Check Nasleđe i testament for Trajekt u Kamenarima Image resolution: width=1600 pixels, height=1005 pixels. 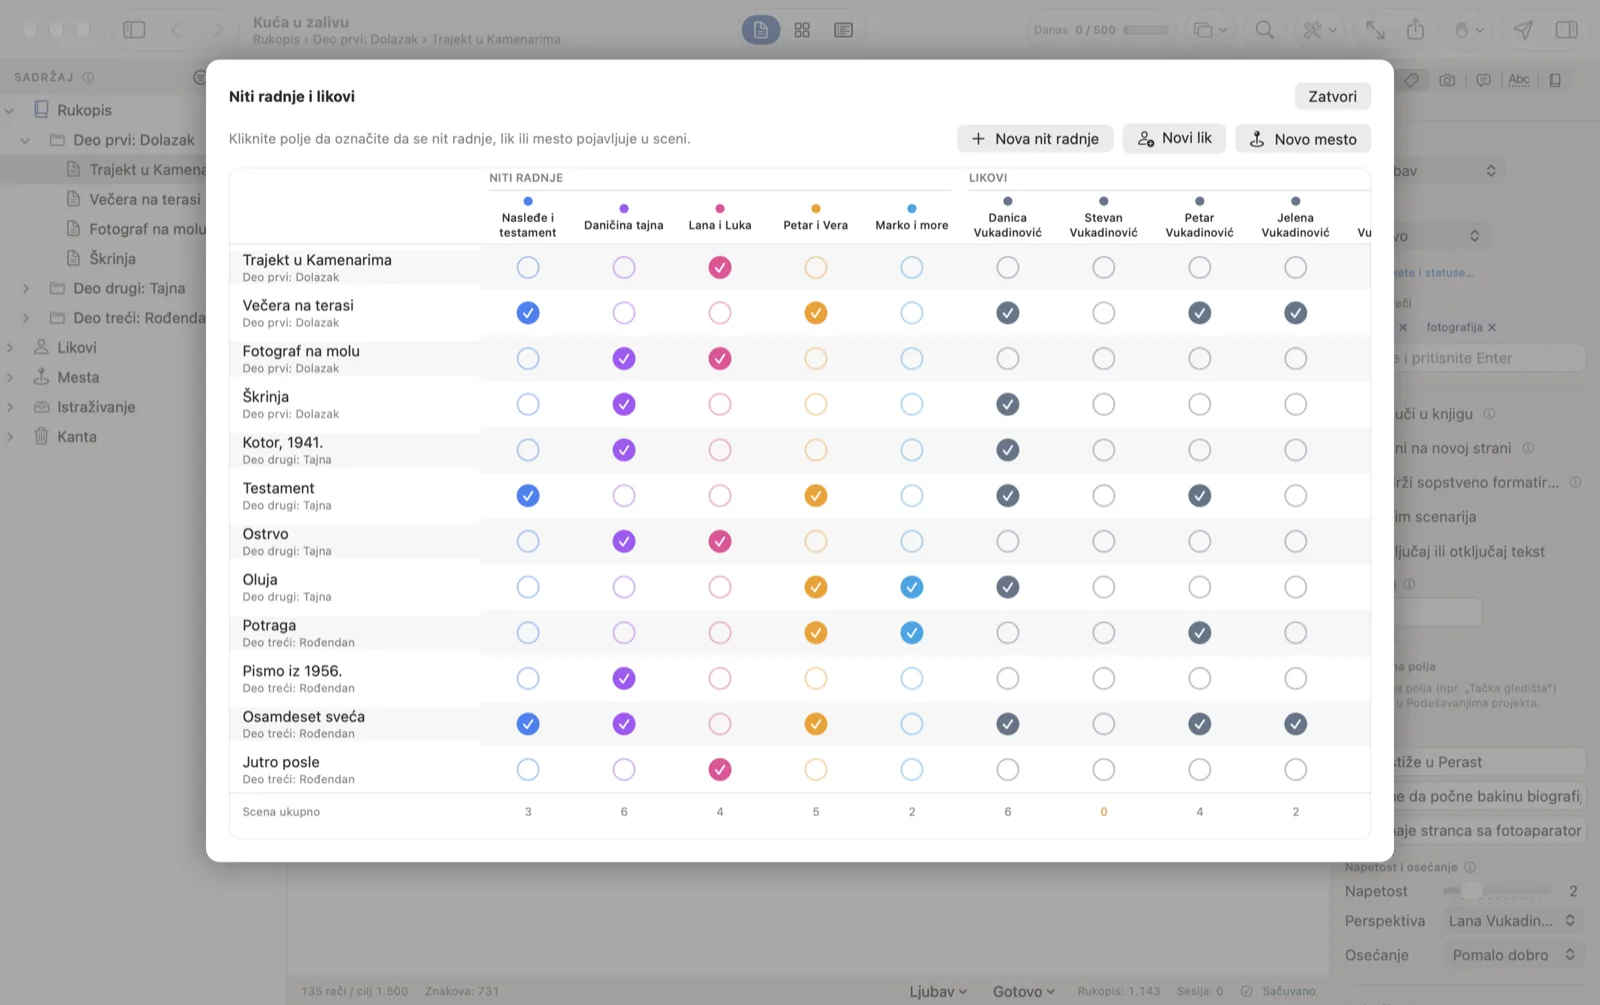pyautogui.click(x=528, y=267)
